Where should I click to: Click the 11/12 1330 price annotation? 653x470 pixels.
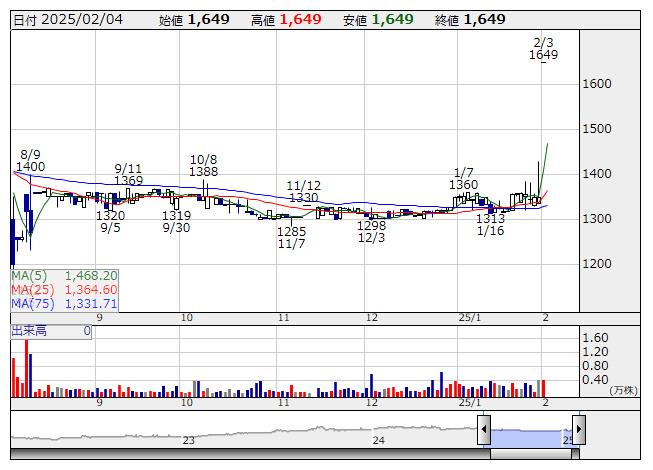point(304,191)
